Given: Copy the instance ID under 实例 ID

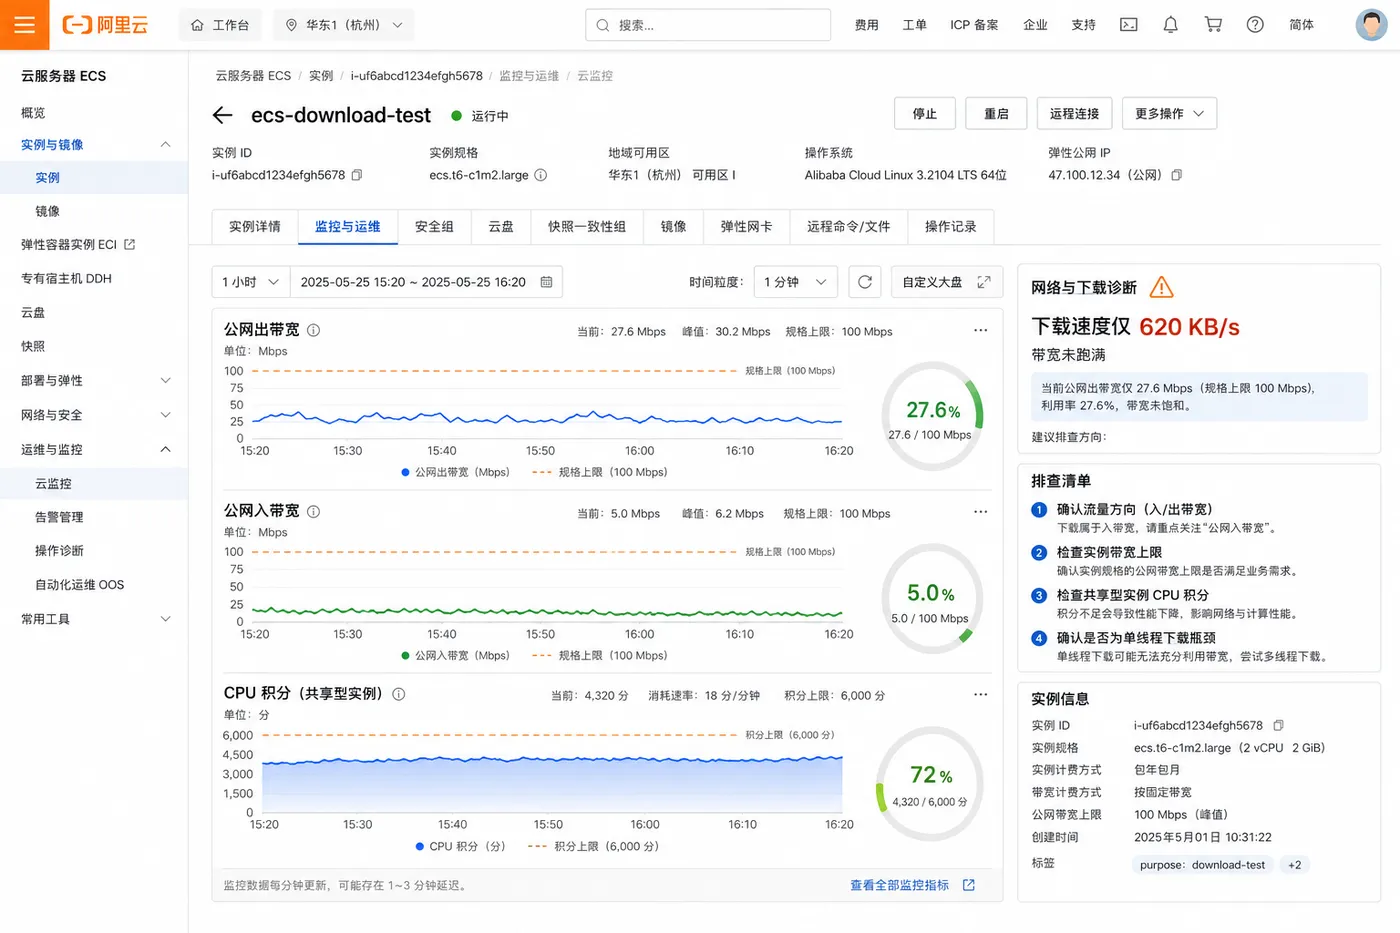Looking at the screenshot, I should tap(357, 175).
